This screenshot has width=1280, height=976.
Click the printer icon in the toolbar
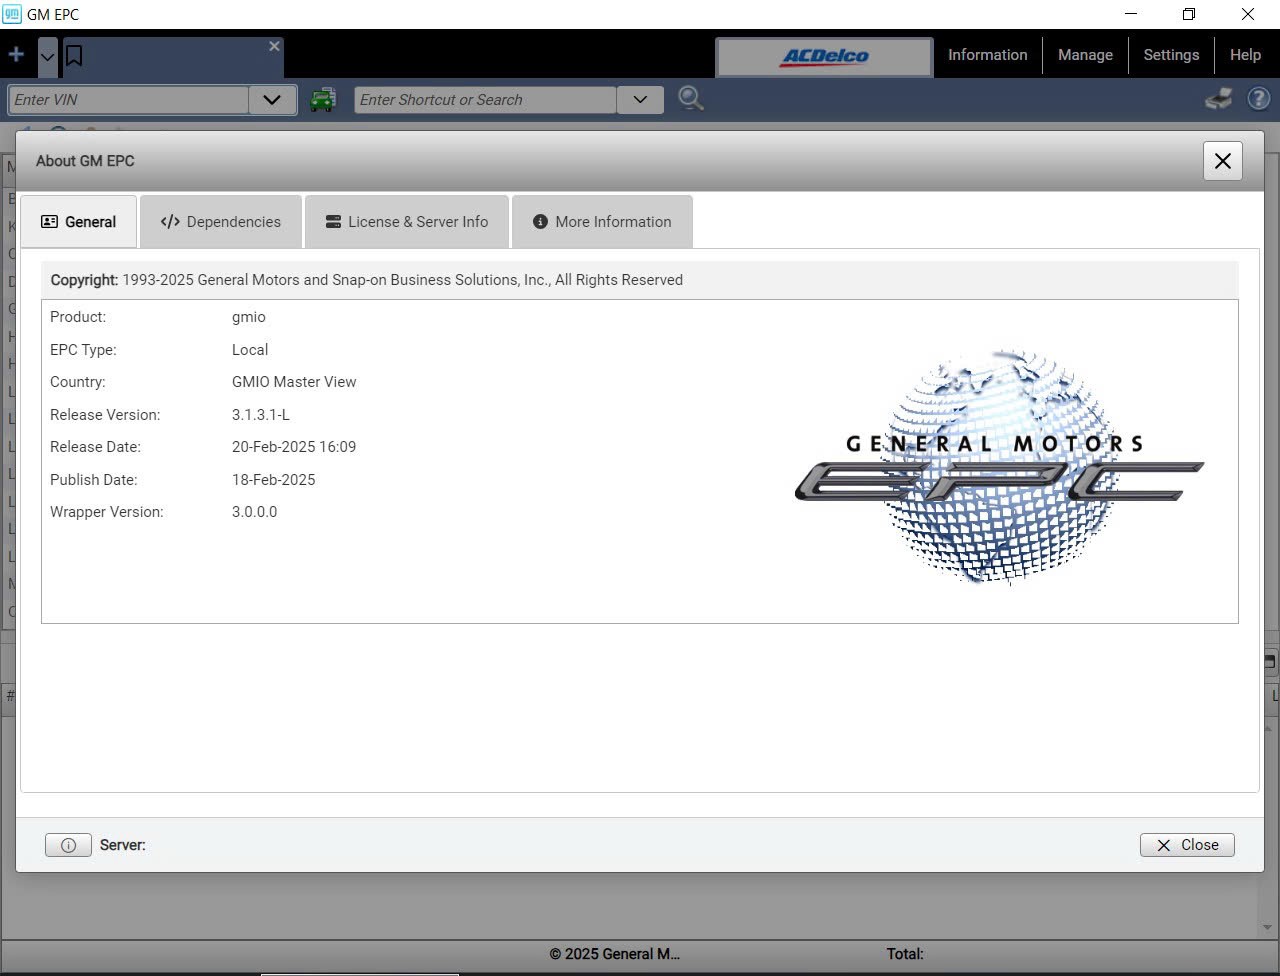1218,99
